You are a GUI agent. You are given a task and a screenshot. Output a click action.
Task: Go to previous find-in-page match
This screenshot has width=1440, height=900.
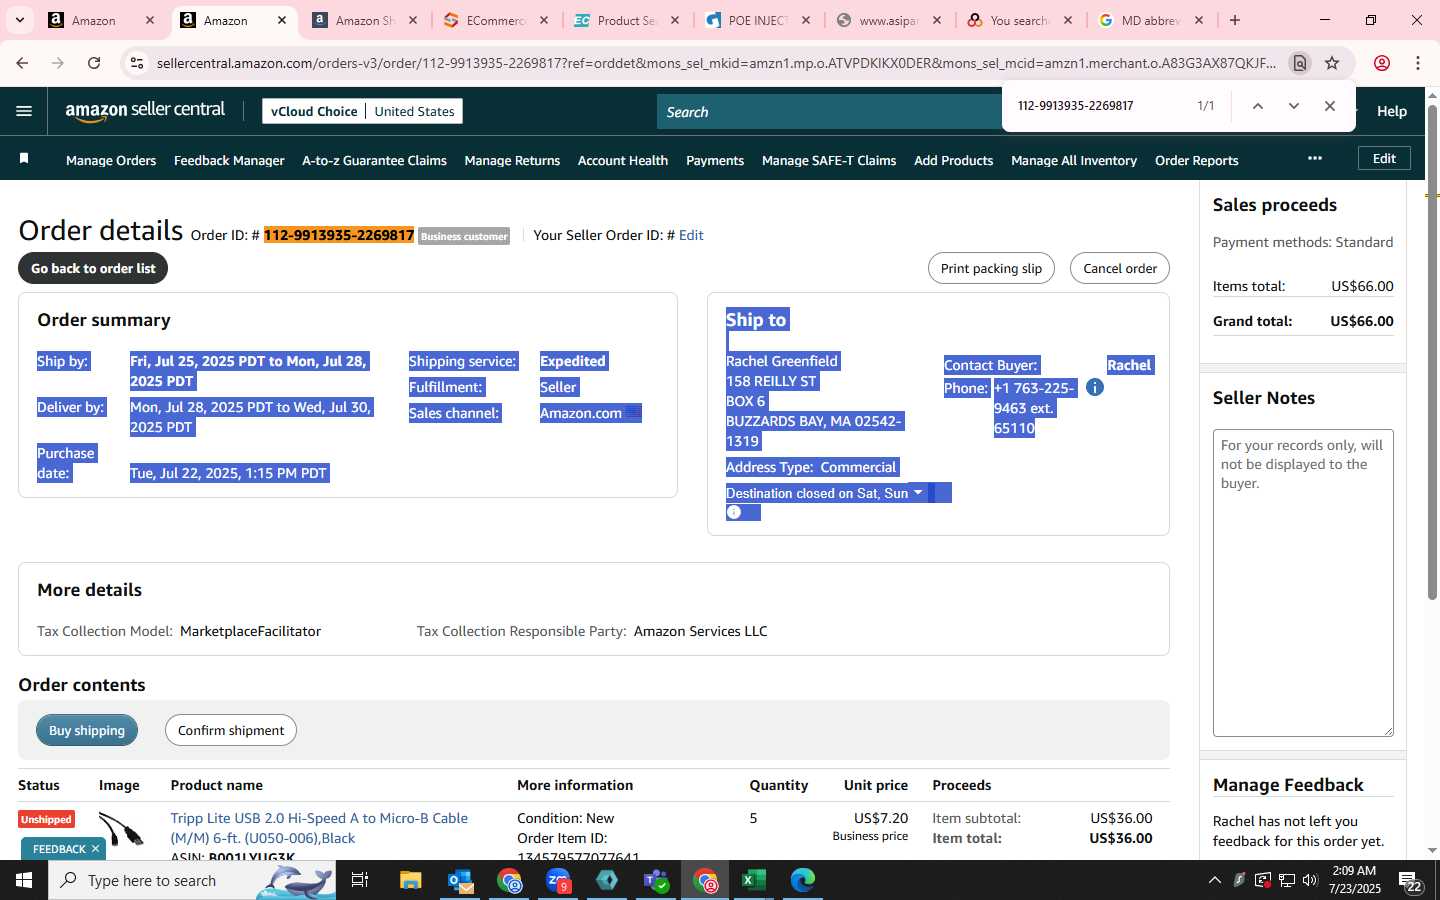(x=1257, y=106)
